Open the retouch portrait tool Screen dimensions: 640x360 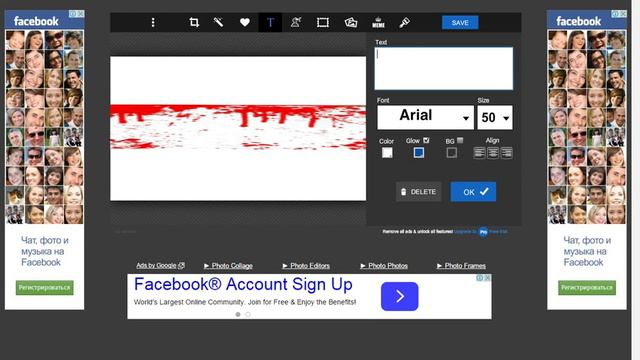(296, 22)
